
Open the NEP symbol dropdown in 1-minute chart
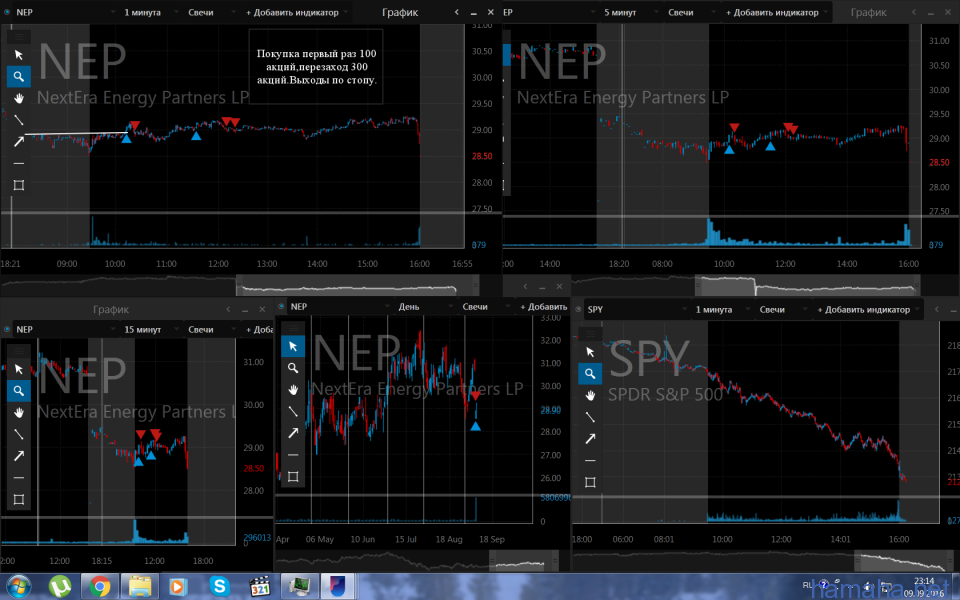65,12
